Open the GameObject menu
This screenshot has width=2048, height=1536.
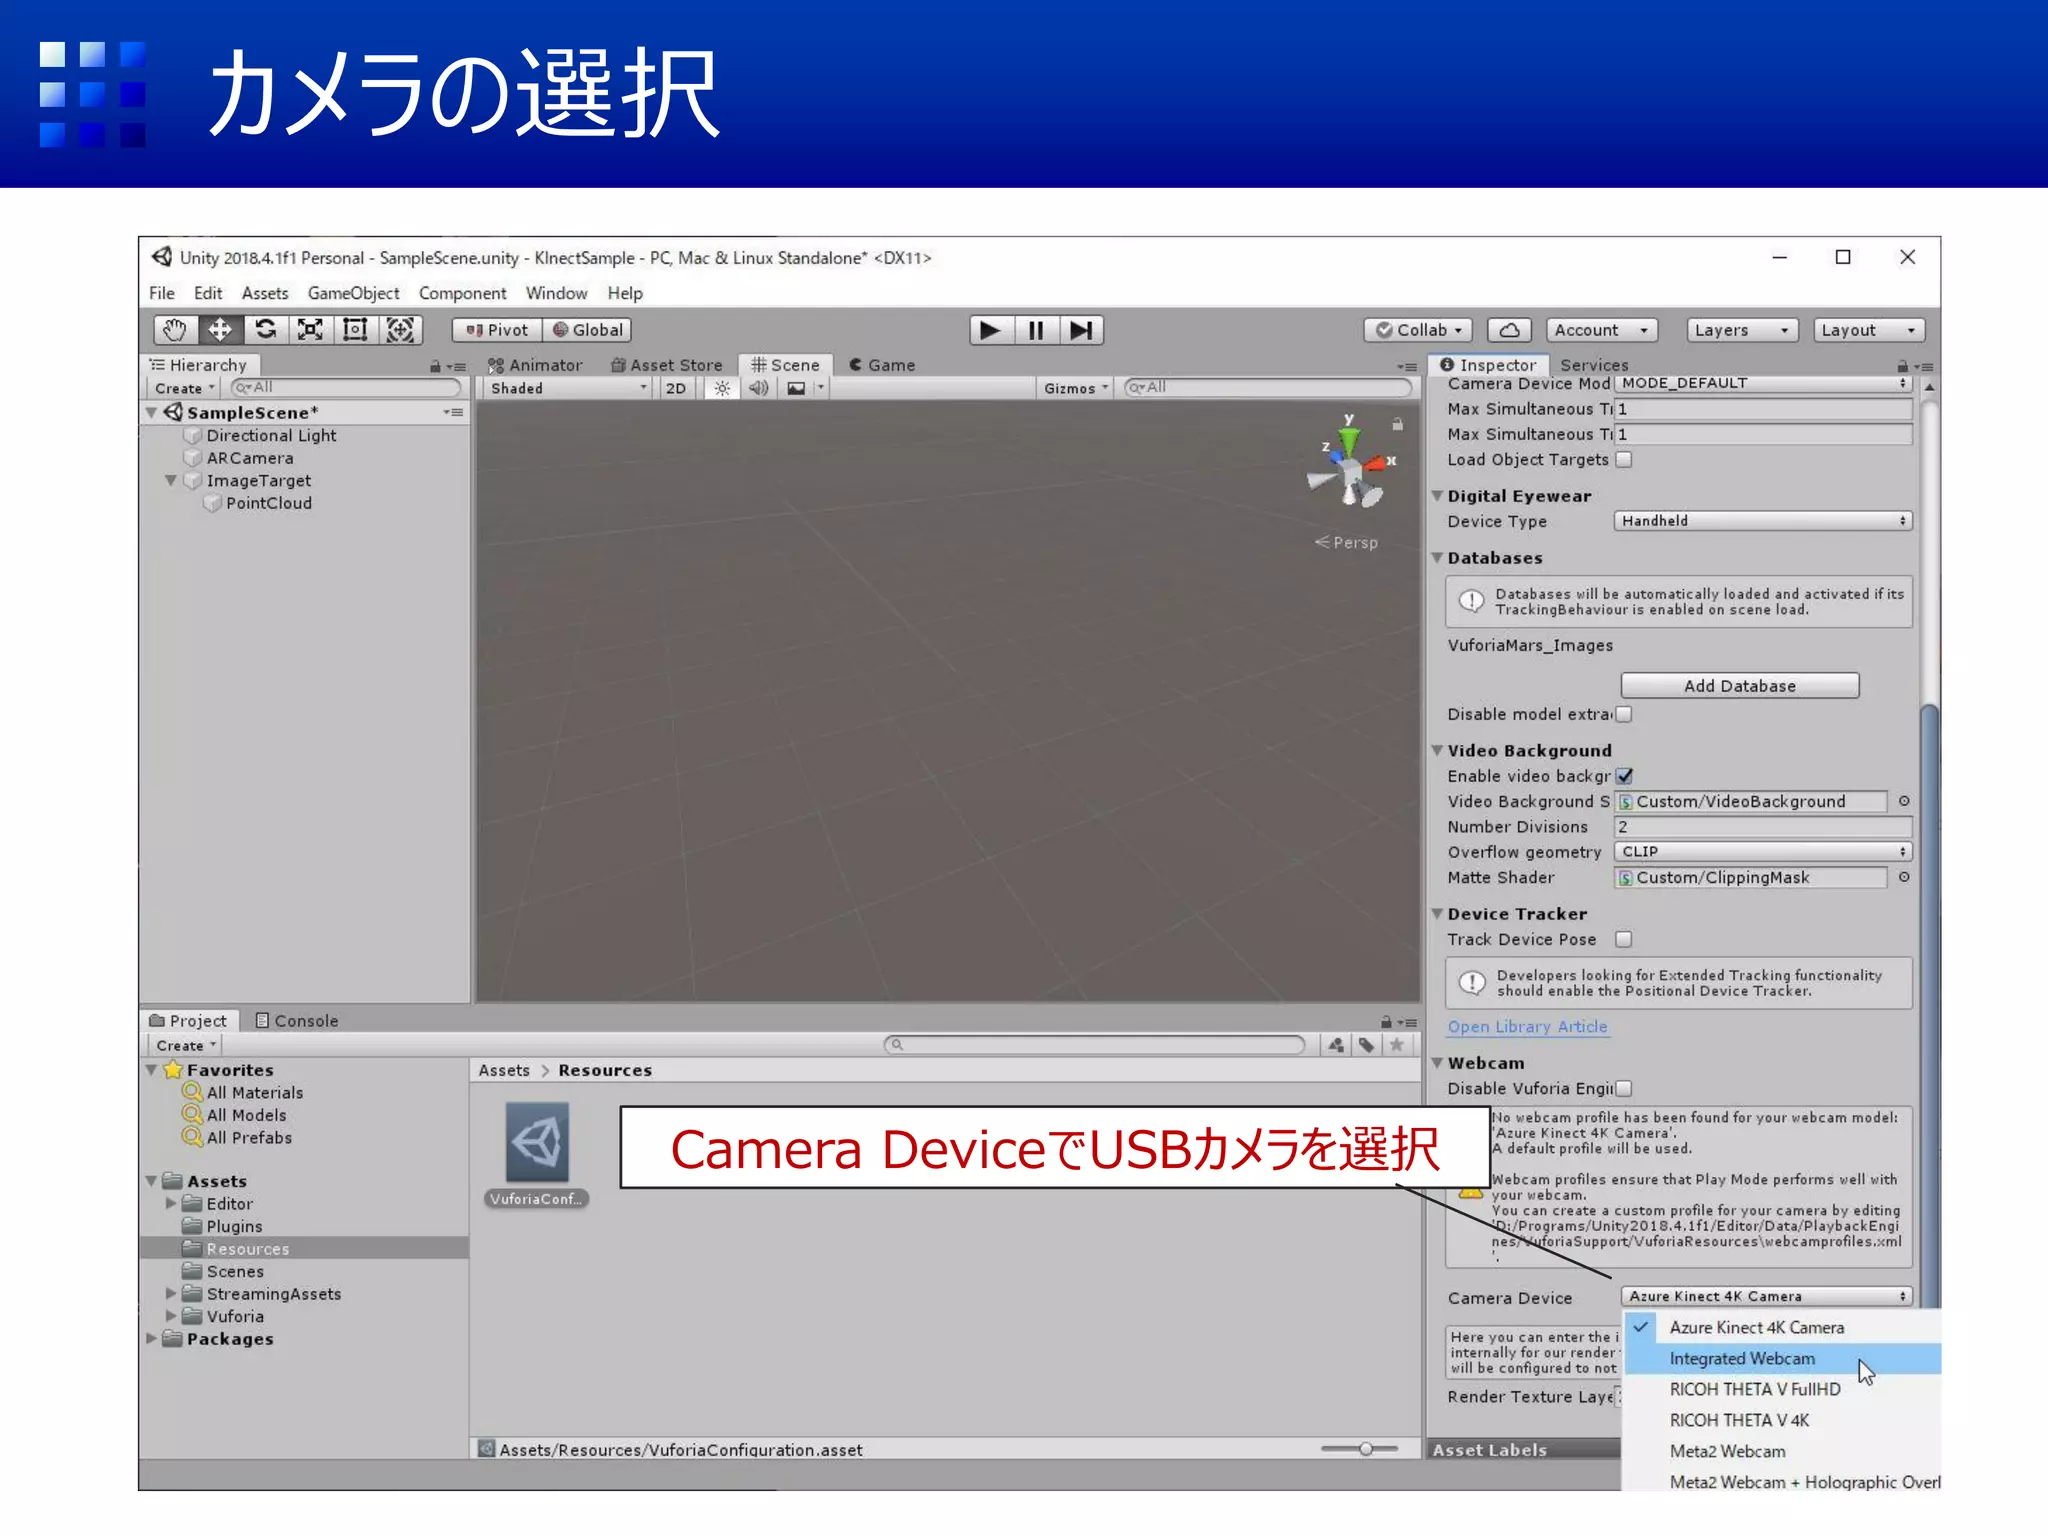coord(354,293)
